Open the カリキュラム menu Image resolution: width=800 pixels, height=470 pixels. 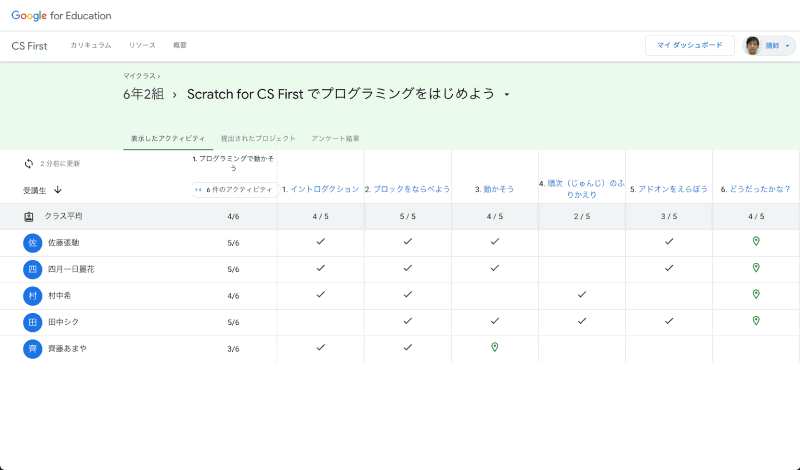tap(90, 45)
